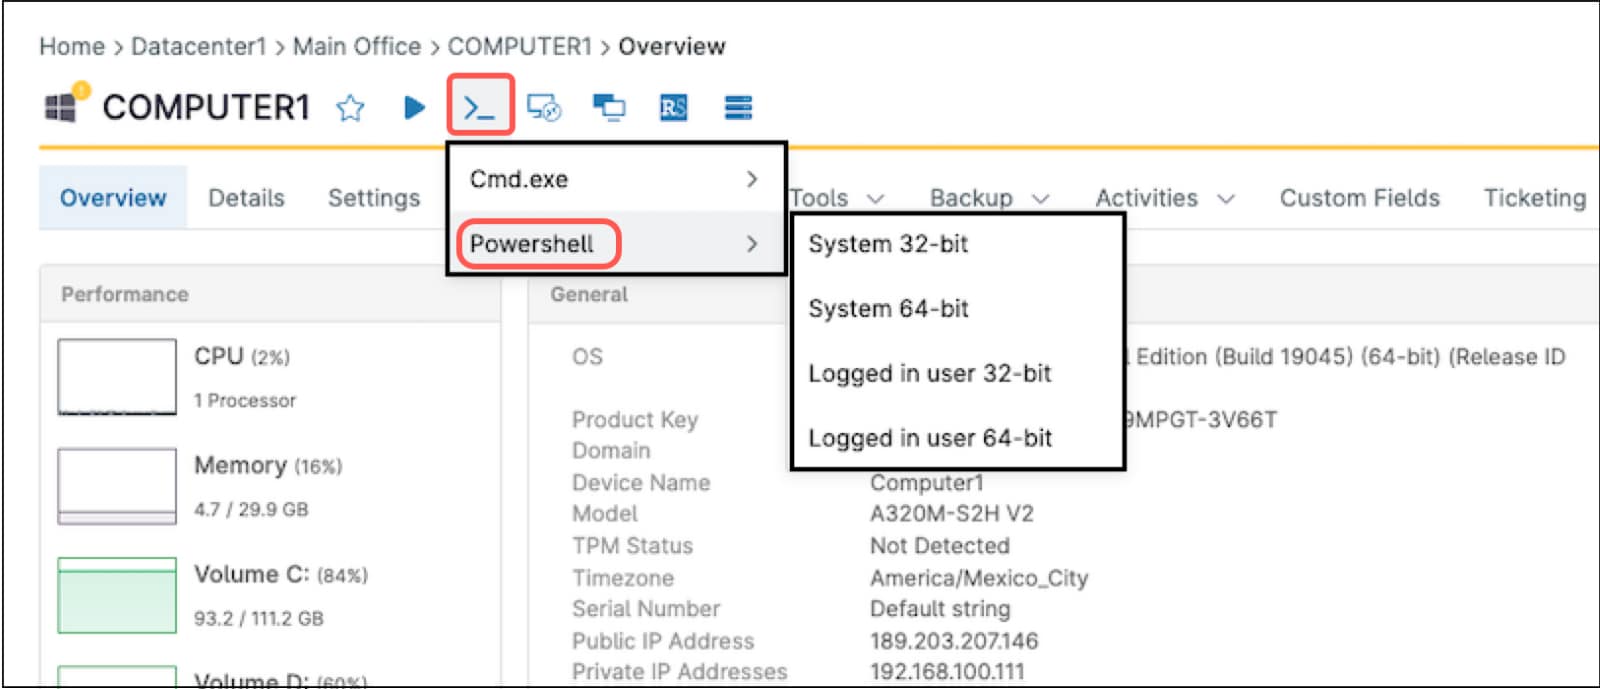The image size is (1600, 689).
Task: Click the Volume C: usage graph
Action: coord(117,595)
